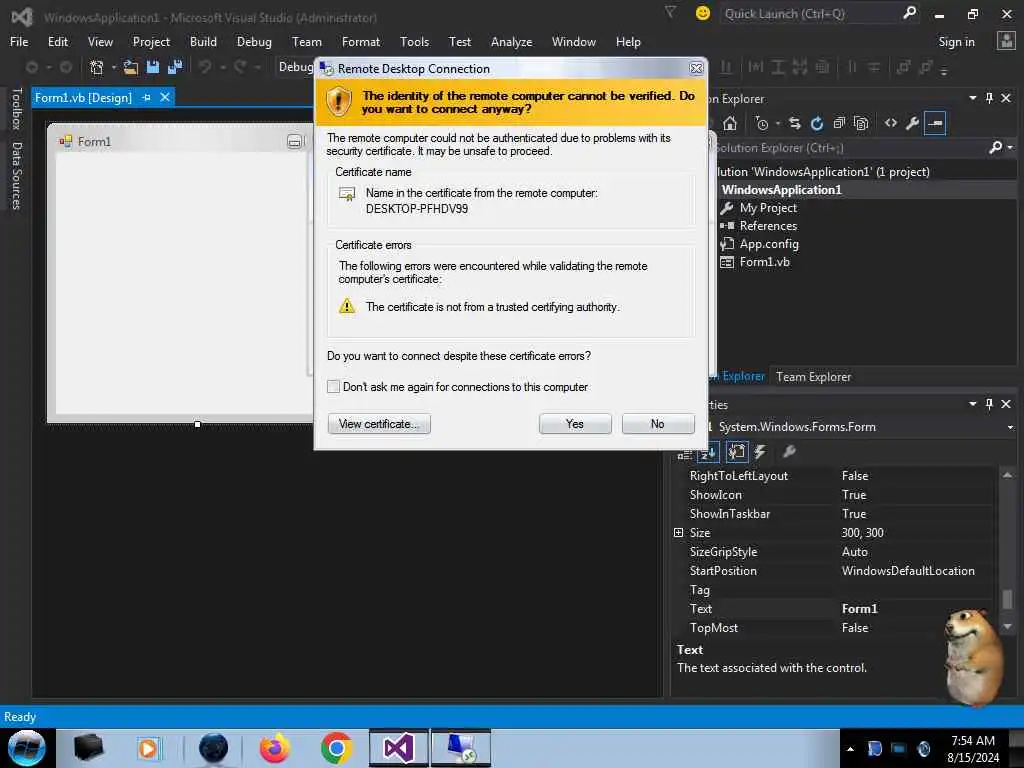1024x768 pixels.
Task: Refresh the Solution Explorer
Action: click(x=816, y=123)
